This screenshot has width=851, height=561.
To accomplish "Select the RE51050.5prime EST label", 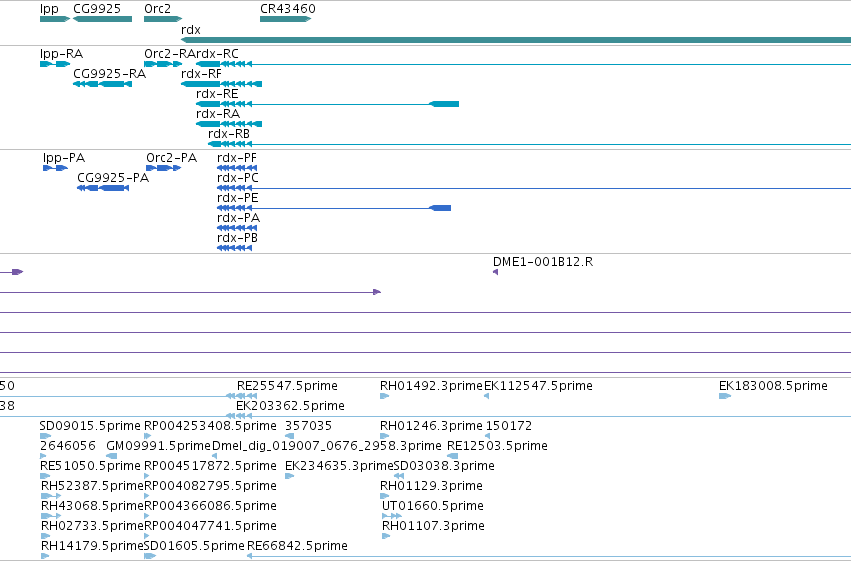I will 90,466.
